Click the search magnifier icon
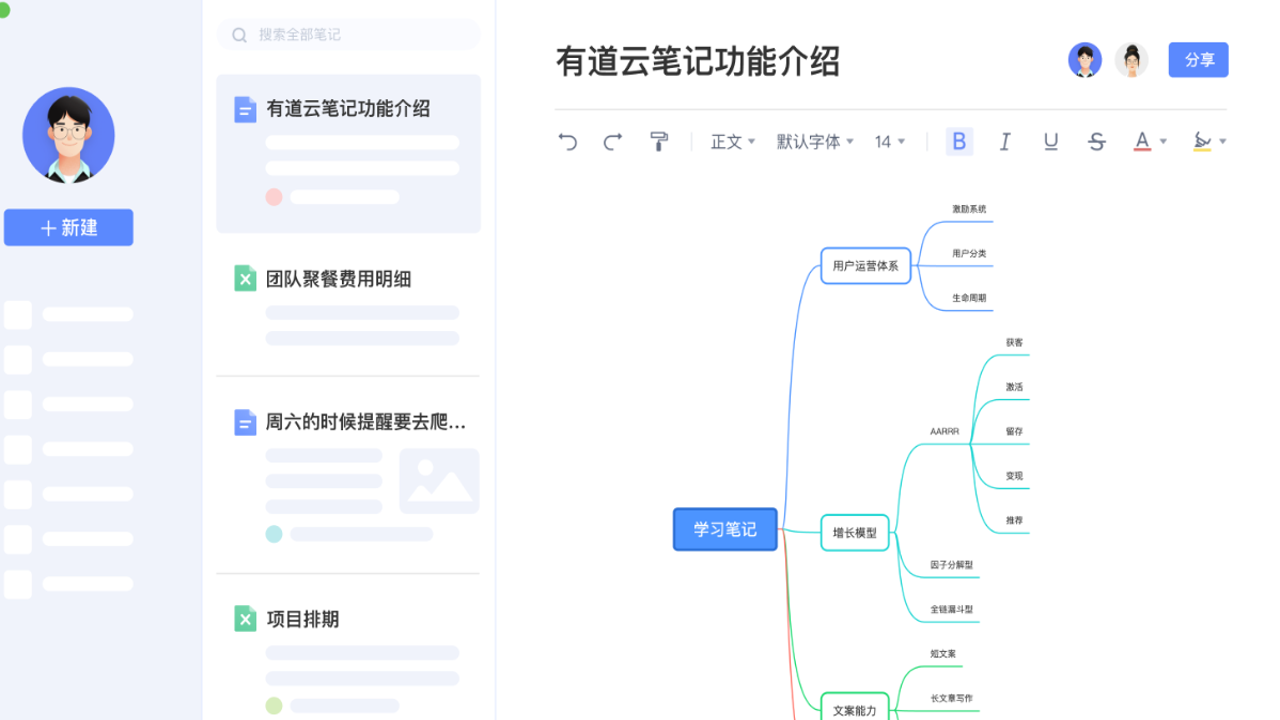Image resolution: width=1280 pixels, height=720 pixels. [x=240, y=35]
